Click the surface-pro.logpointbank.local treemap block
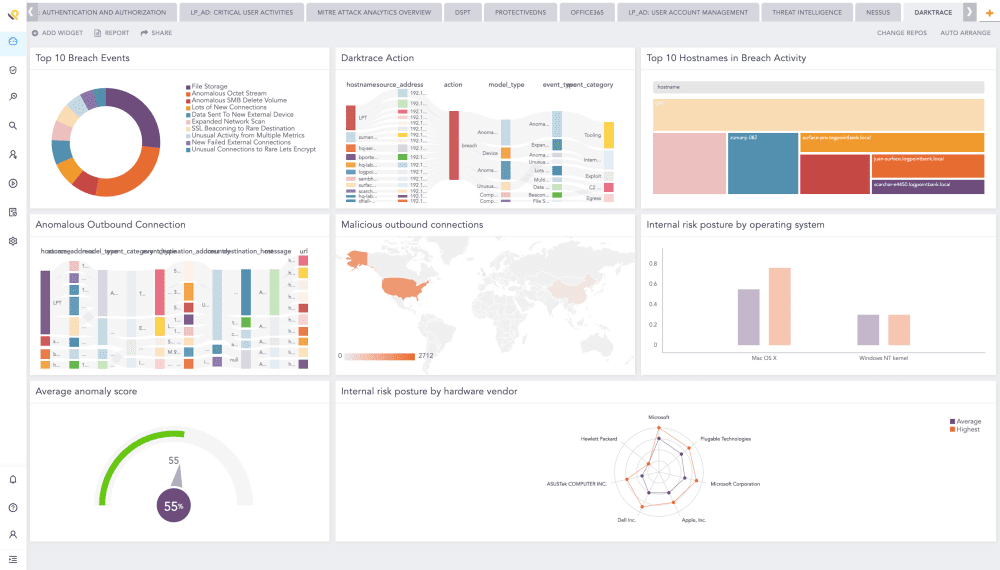The height and width of the screenshot is (570, 1000). [892, 142]
